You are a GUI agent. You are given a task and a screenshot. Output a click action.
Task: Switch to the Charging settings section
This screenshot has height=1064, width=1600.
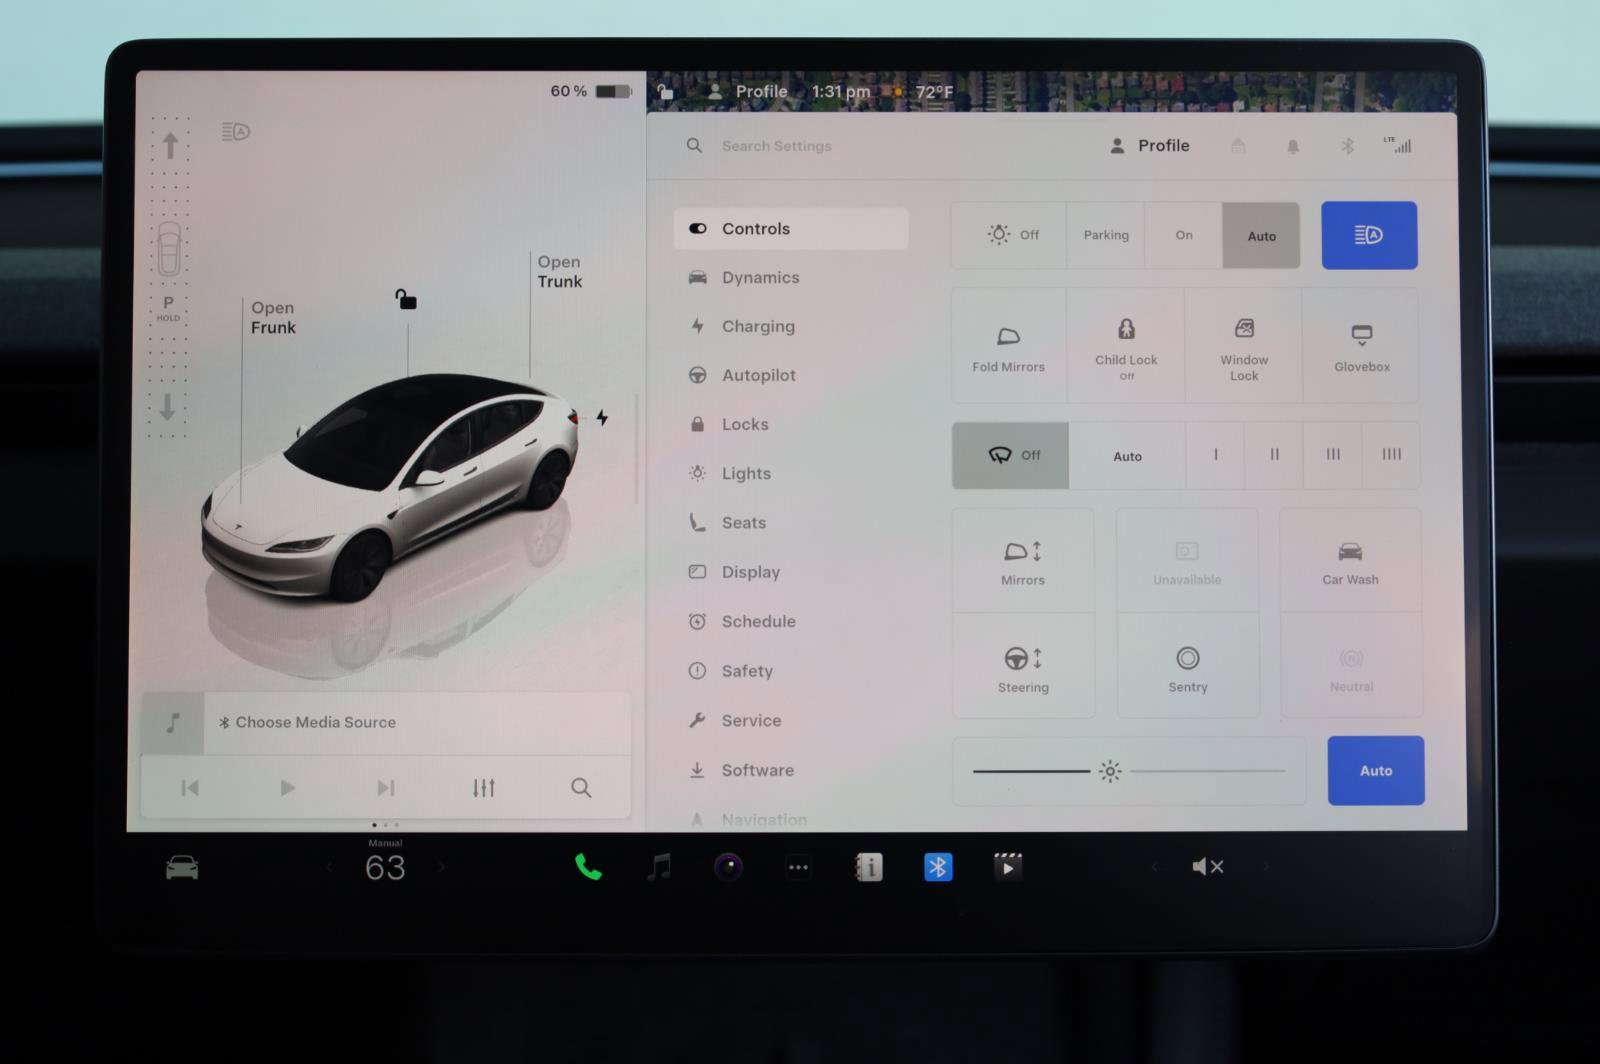(758, 326)
